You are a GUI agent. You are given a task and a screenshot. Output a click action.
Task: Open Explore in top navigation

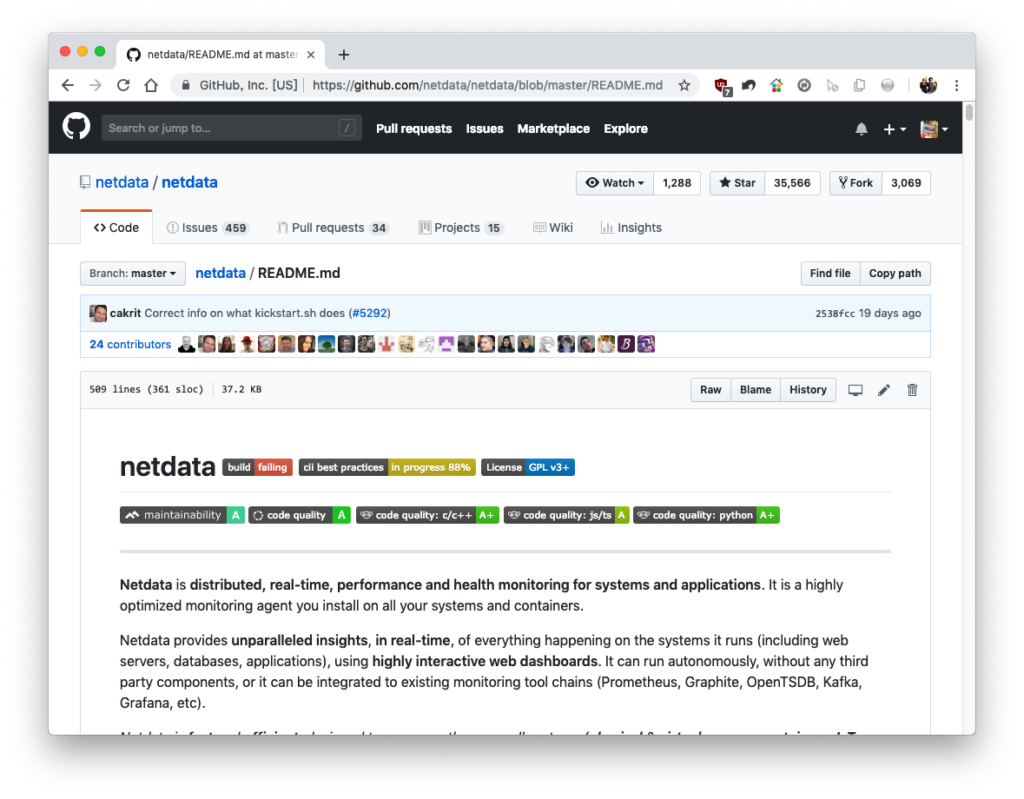626,129
